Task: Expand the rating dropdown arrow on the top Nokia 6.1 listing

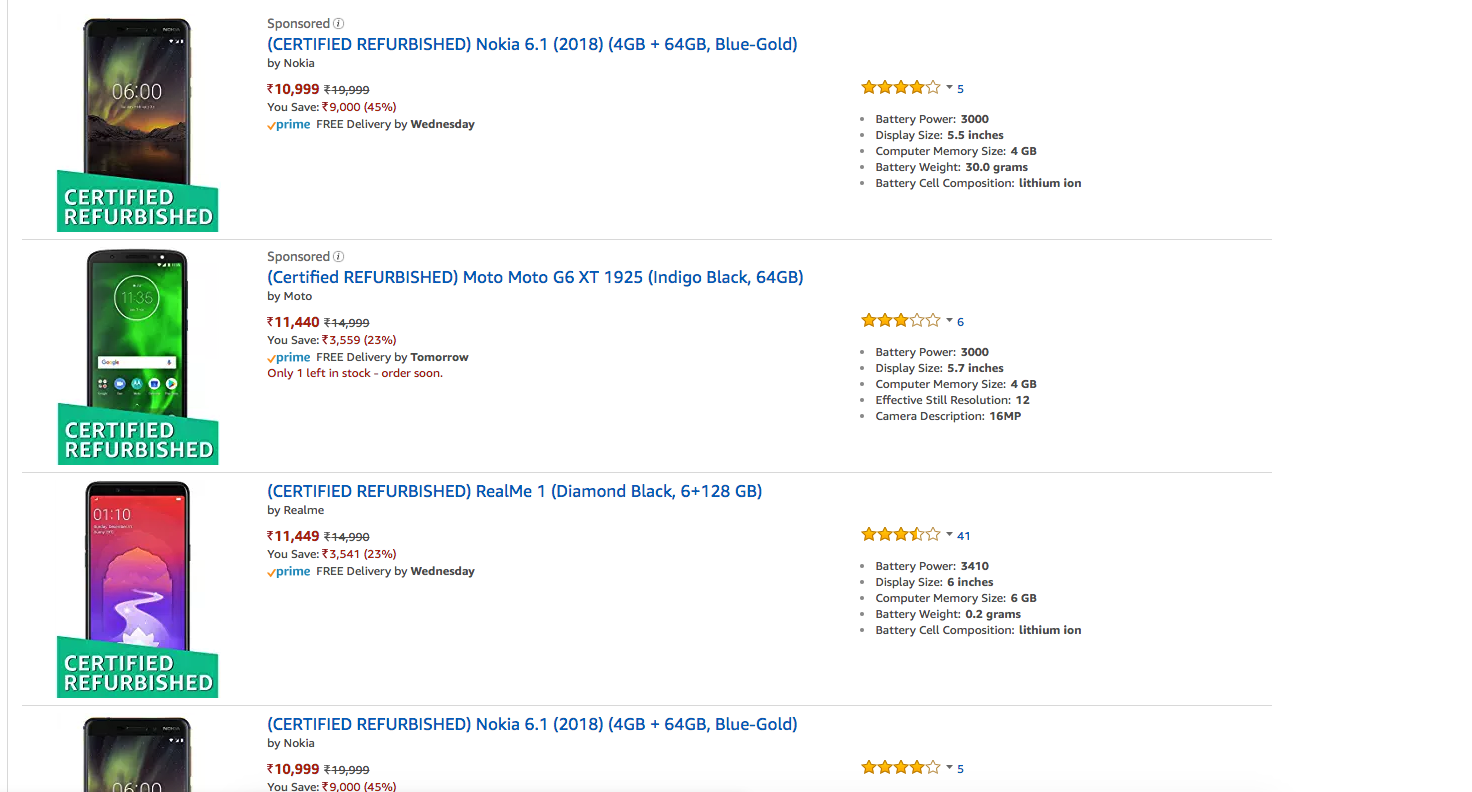Action: (x=949, y=88)
